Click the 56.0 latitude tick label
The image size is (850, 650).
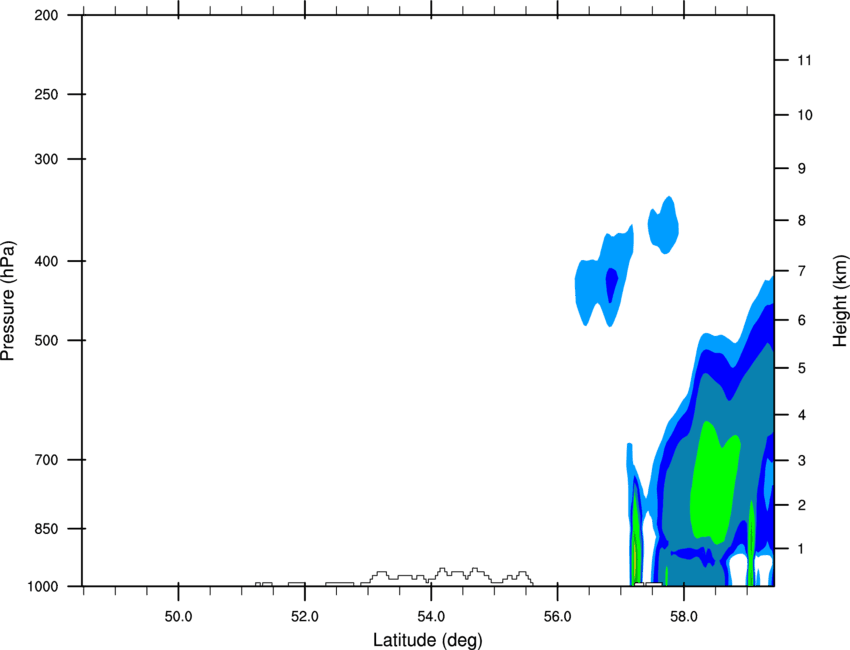tap(558, 617)
